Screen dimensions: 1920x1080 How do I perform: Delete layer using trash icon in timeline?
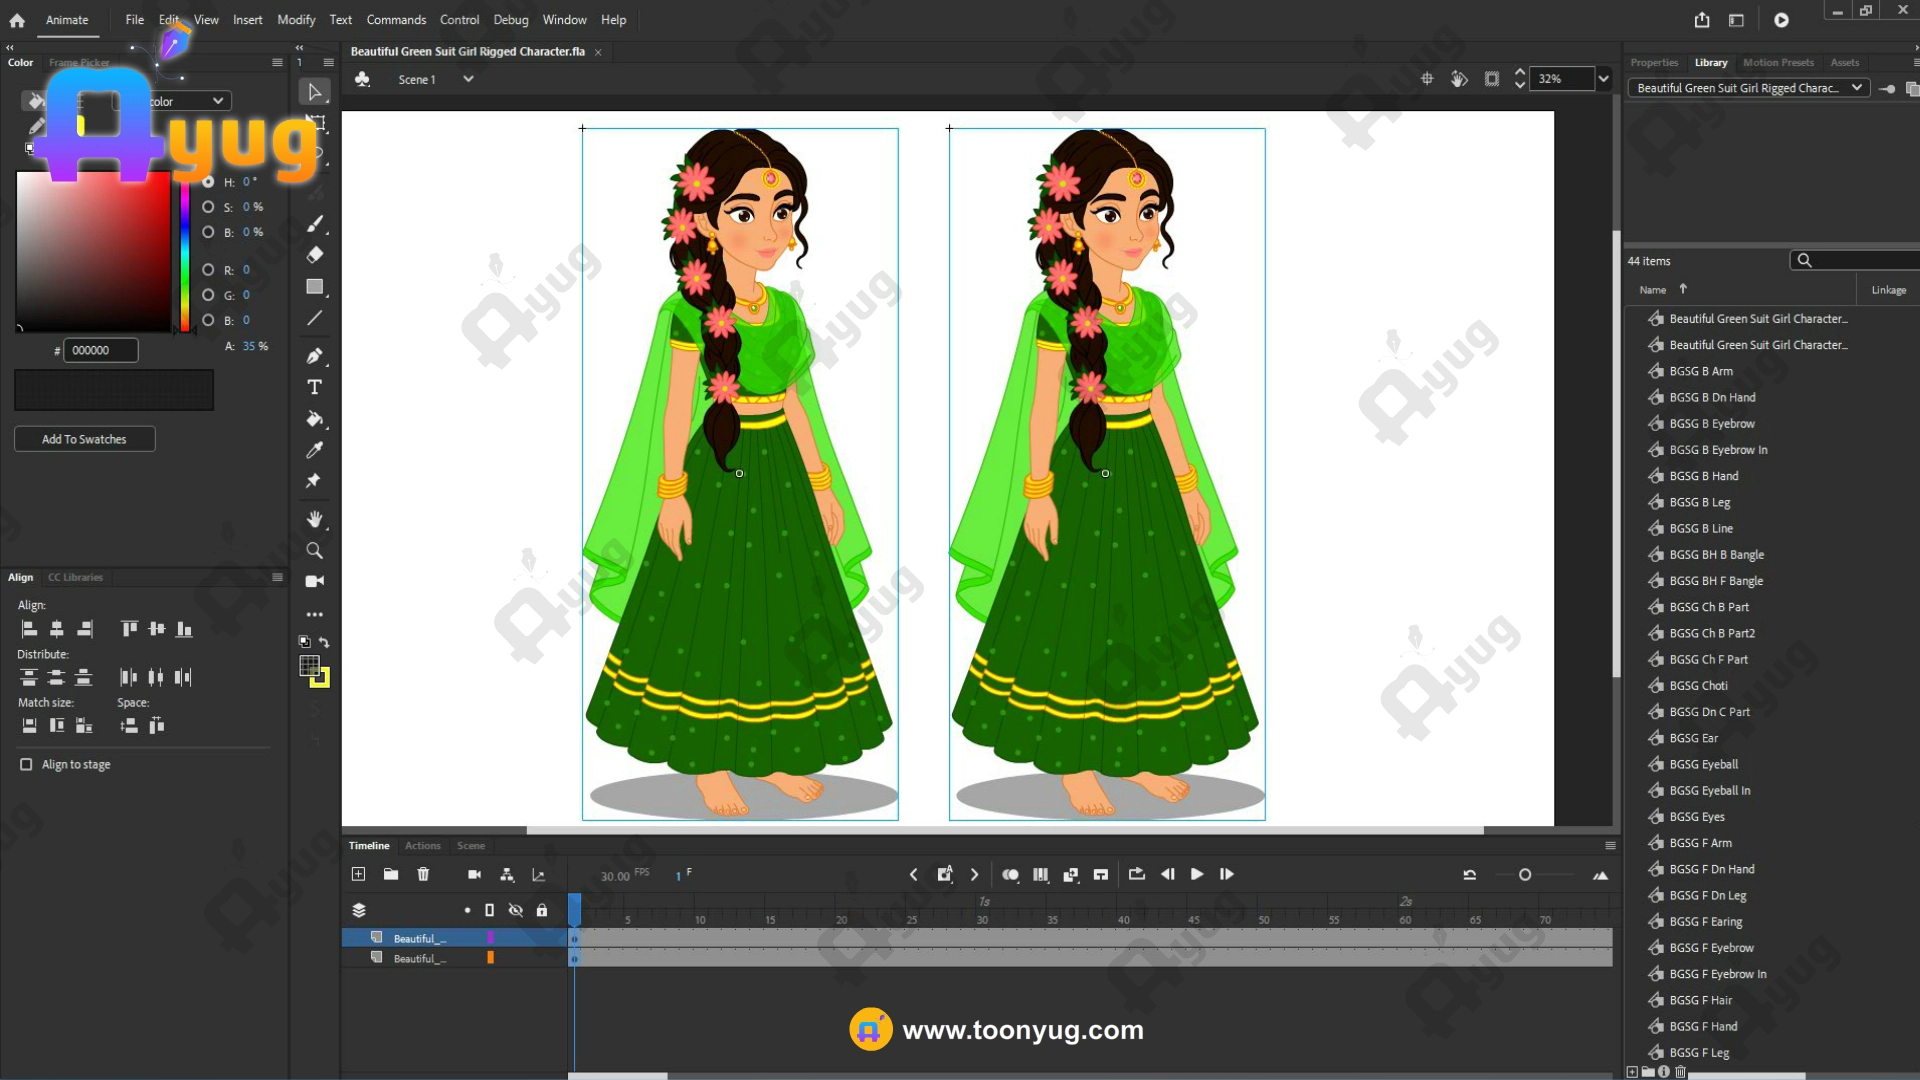423,874
